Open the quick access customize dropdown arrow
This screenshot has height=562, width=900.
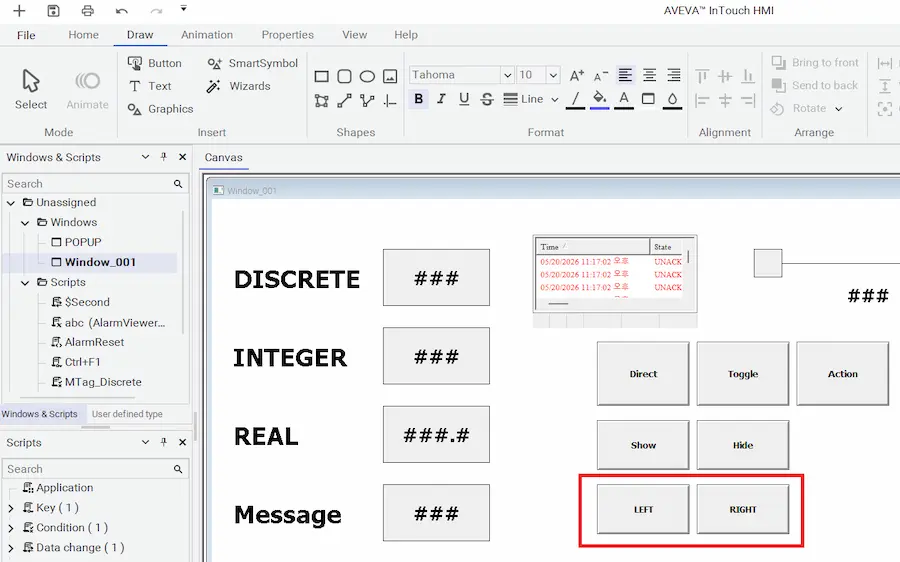pyautogui.click(x=184, y=9)
